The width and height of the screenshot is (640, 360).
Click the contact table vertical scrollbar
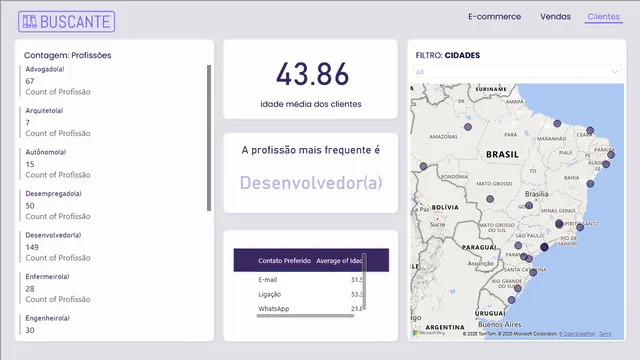pyautogui.click(x=364, y=282)
